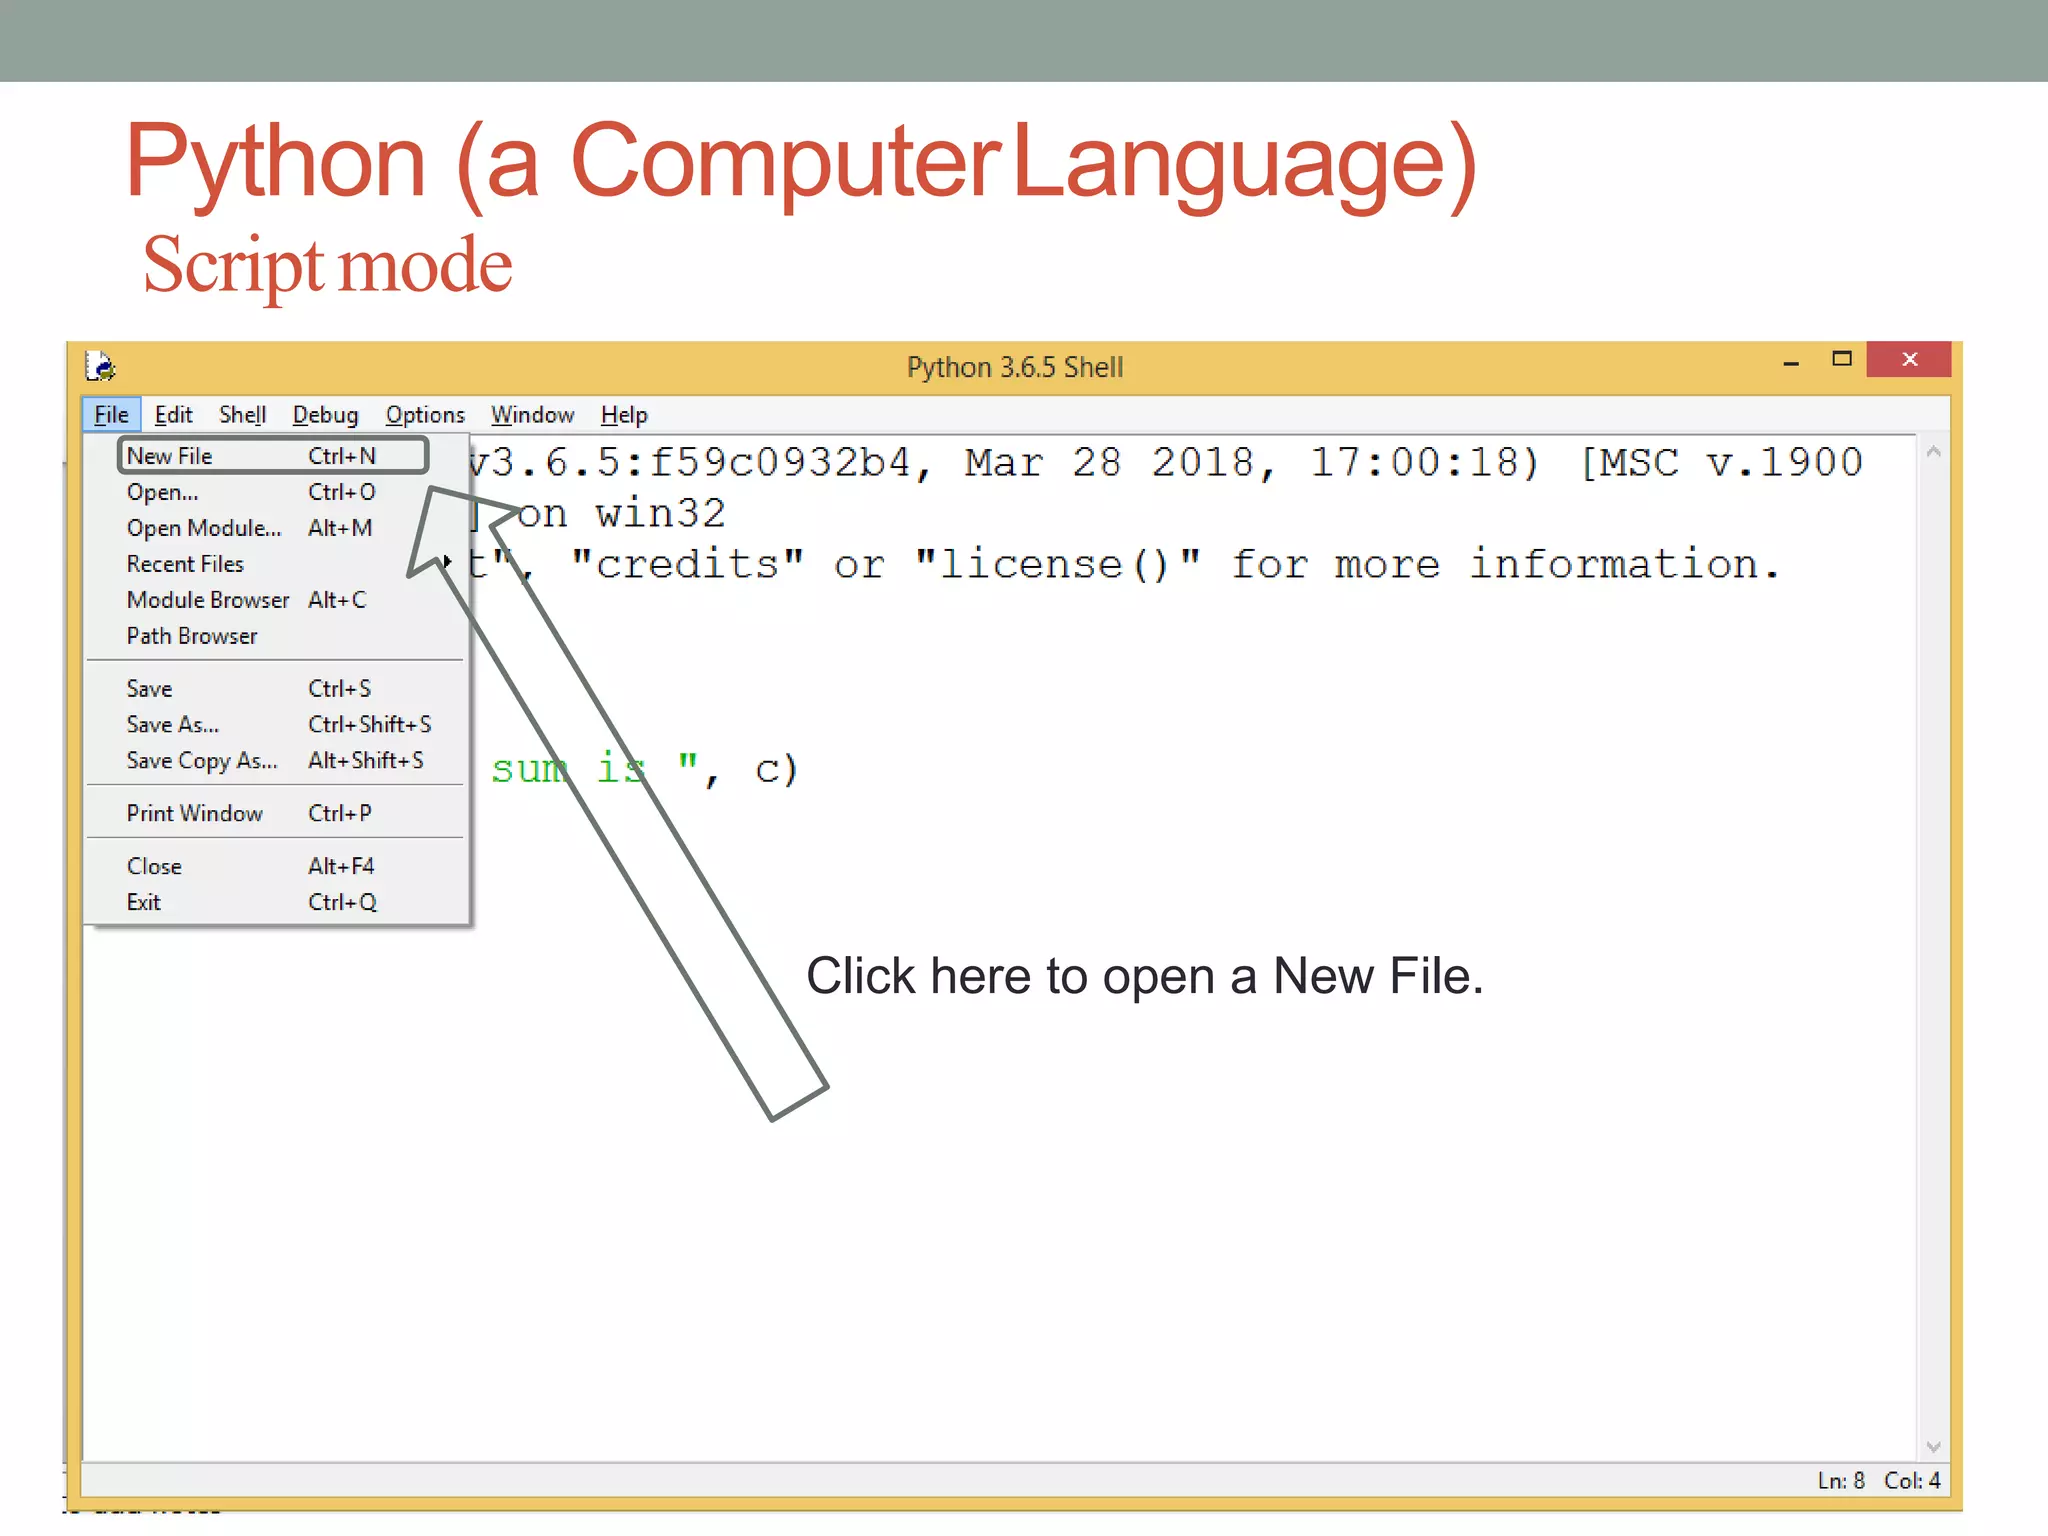
Task: Maximize the Python 3.6.5 Shell window
Action: click(x=1842, y=359)
